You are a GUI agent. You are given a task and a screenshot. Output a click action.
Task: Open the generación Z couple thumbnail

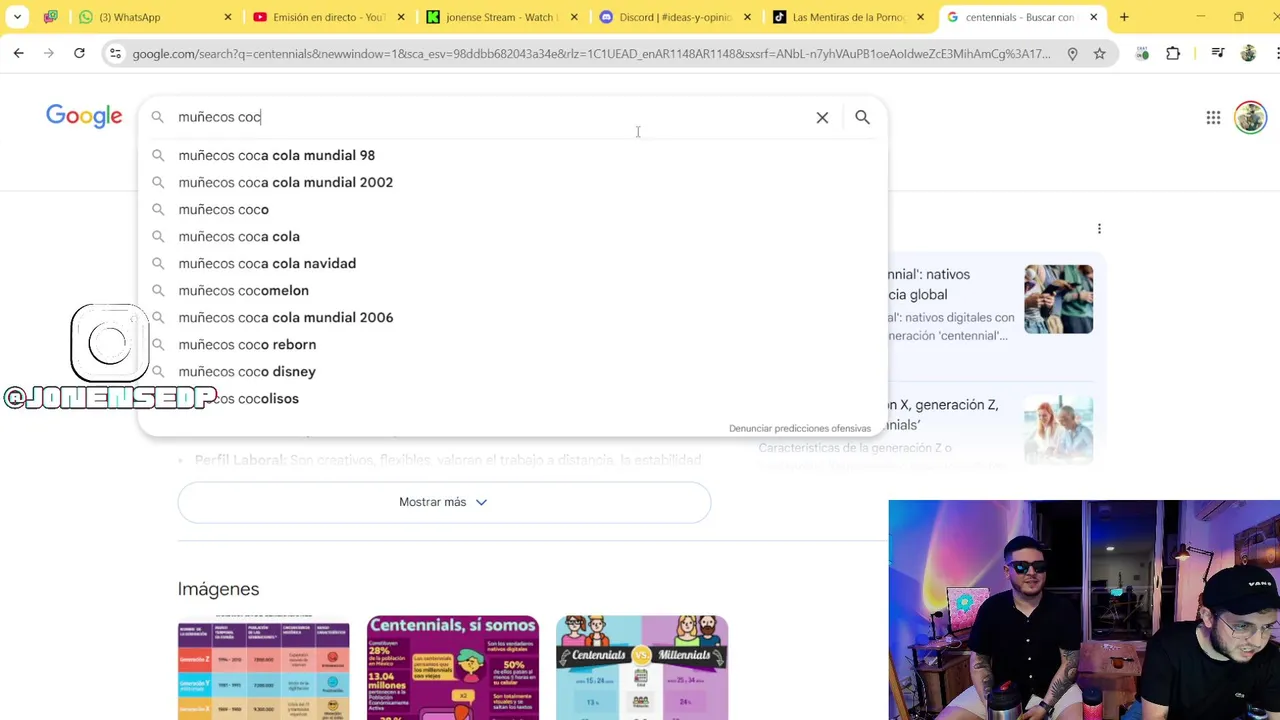[1058, 430]
